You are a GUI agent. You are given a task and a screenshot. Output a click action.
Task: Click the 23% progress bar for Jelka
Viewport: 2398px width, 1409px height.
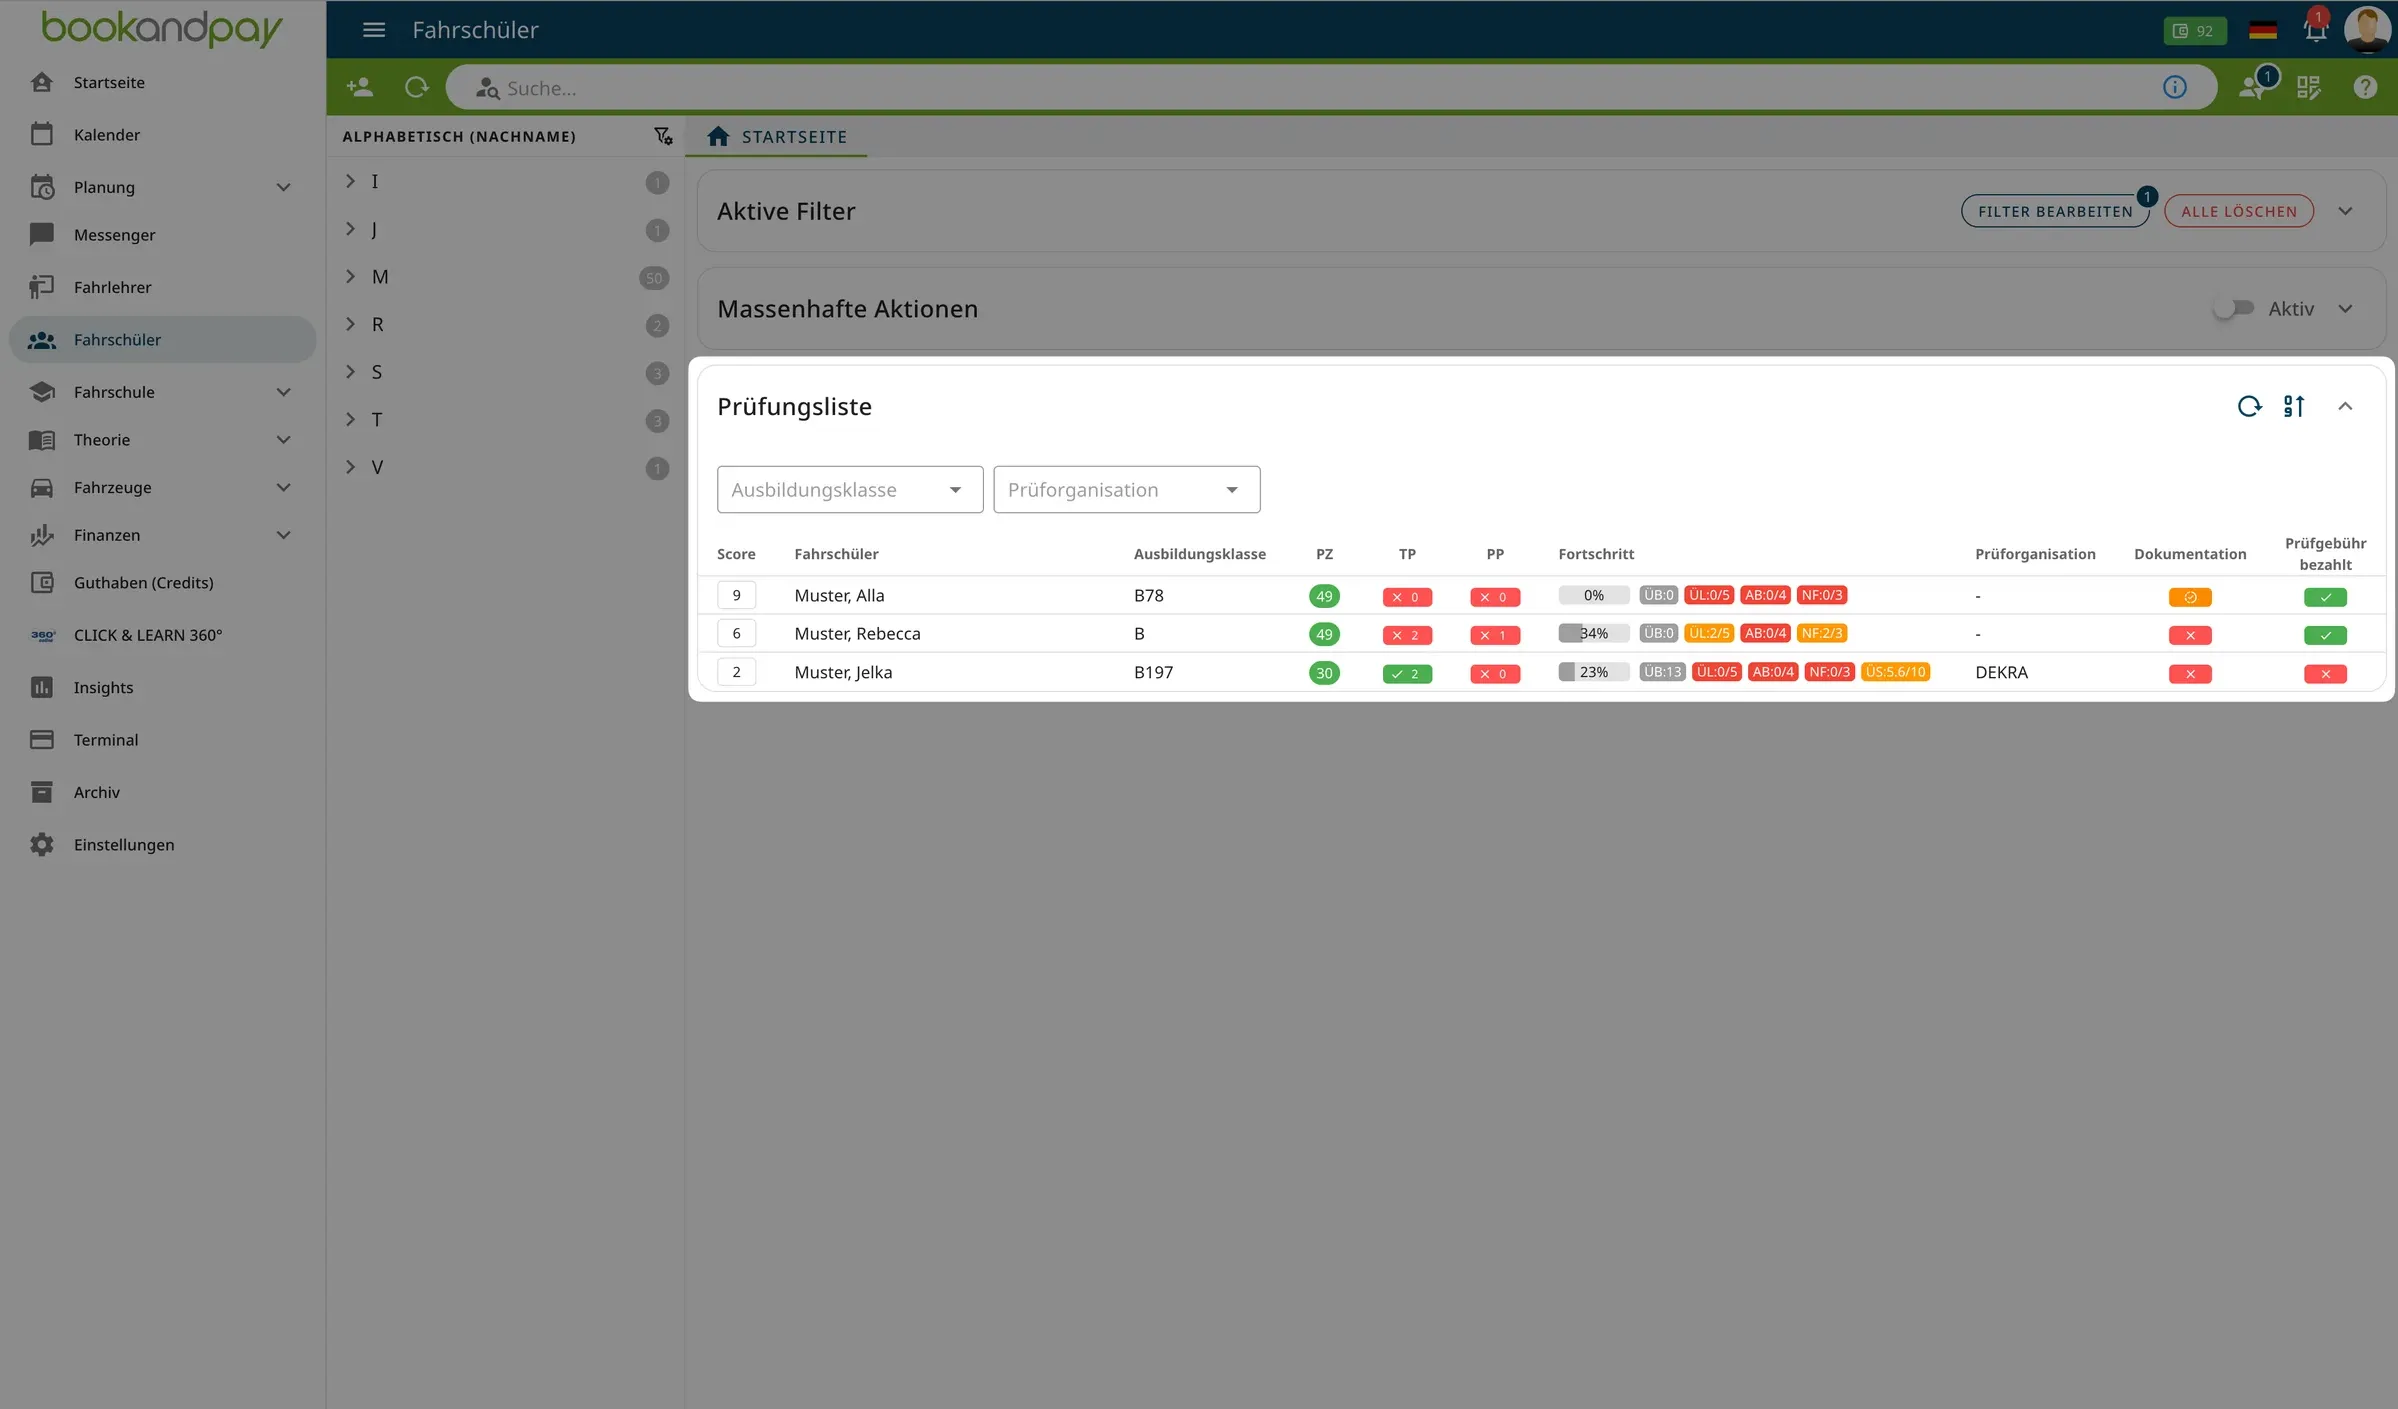pos(1593,672)
